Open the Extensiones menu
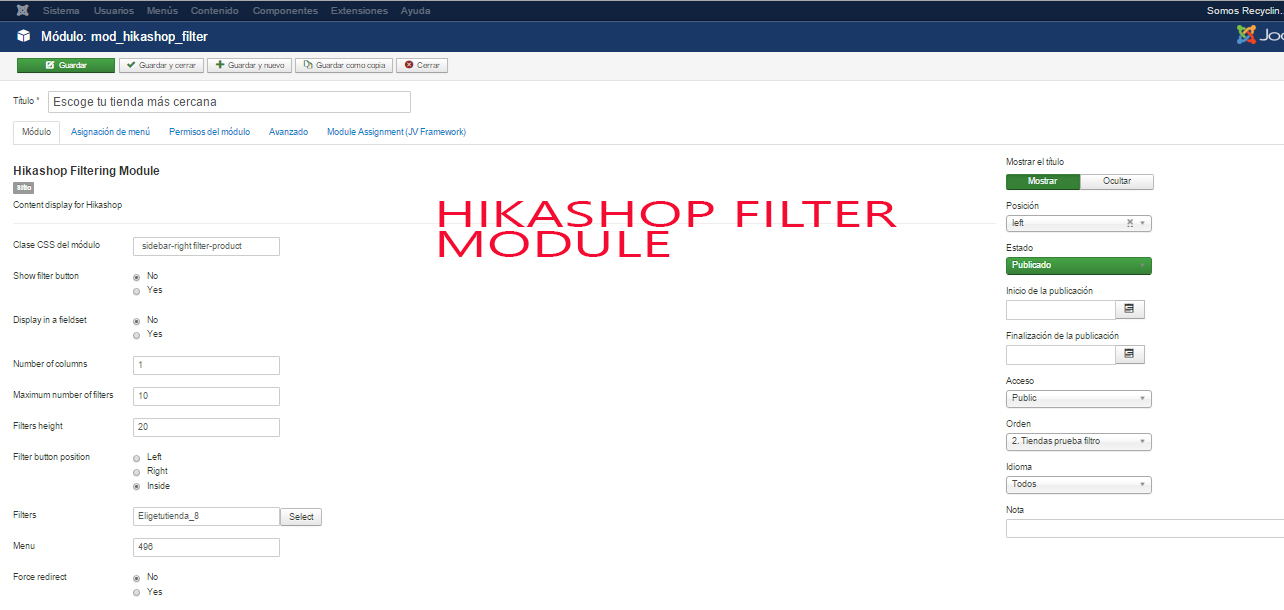The image size is (1284, 610). pos(358,11)
